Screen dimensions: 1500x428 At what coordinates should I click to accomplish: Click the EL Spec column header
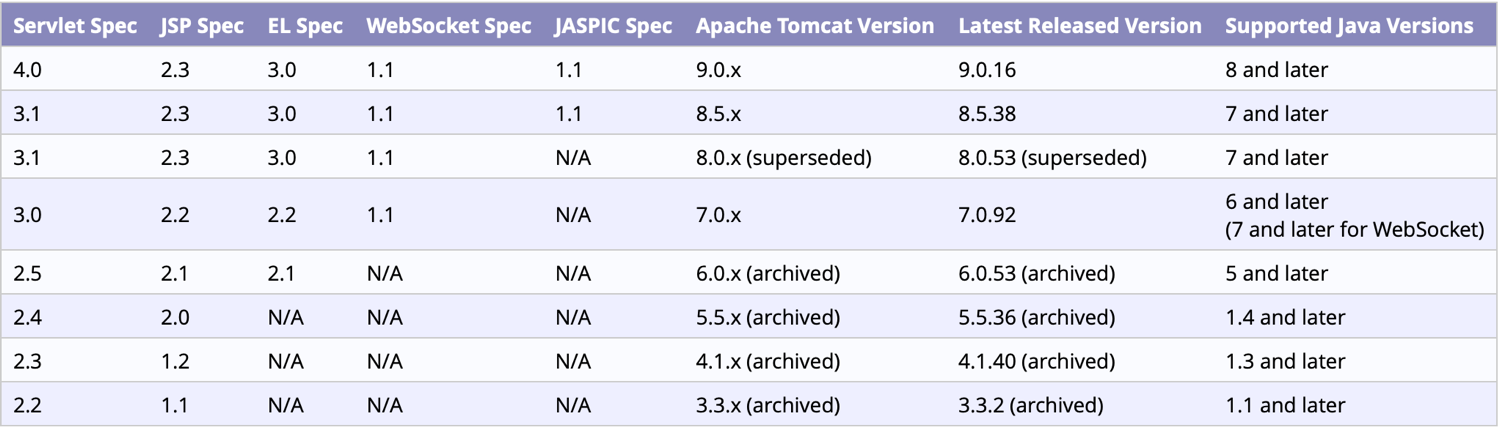pyautogui.click(x=305, y=26)
